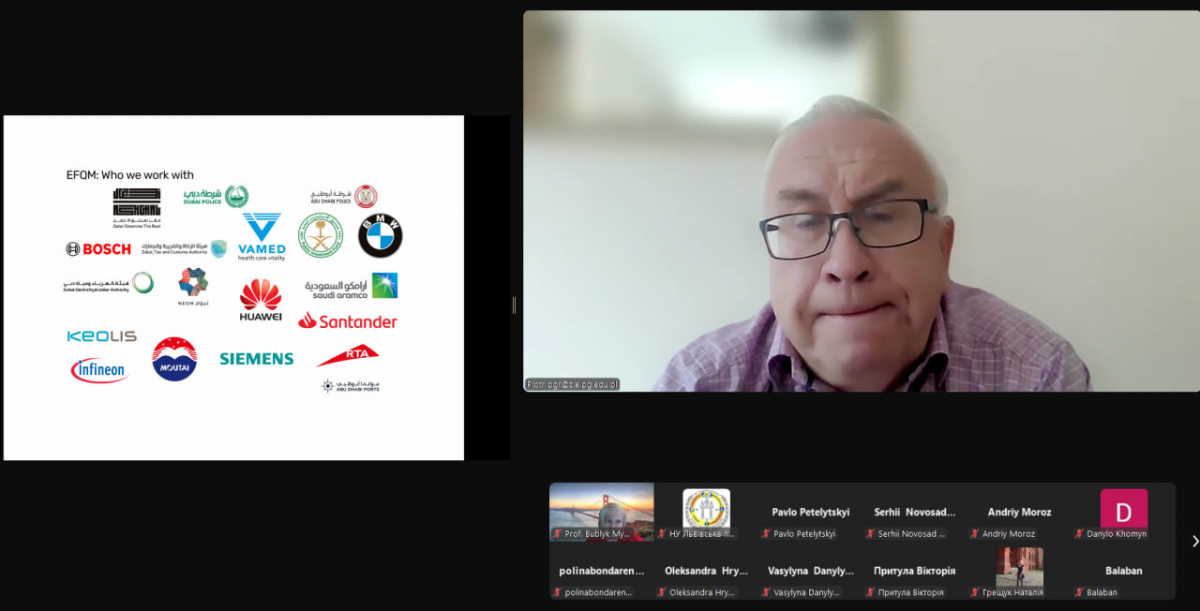Viewport: 1200px width, 611px height.
Task: Toggle the mic indicator for Serhii Novosad
Action: click(x=870, y=534)
